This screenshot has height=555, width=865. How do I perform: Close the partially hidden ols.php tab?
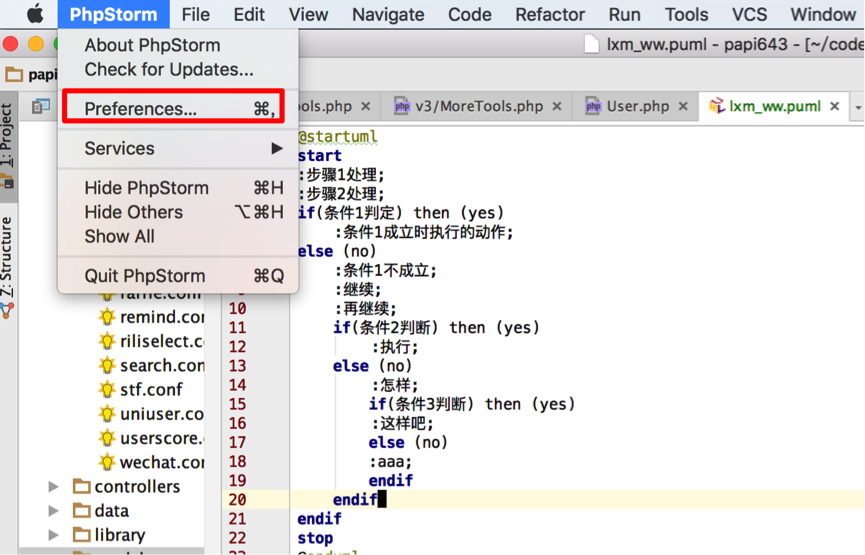pos(366,106)
